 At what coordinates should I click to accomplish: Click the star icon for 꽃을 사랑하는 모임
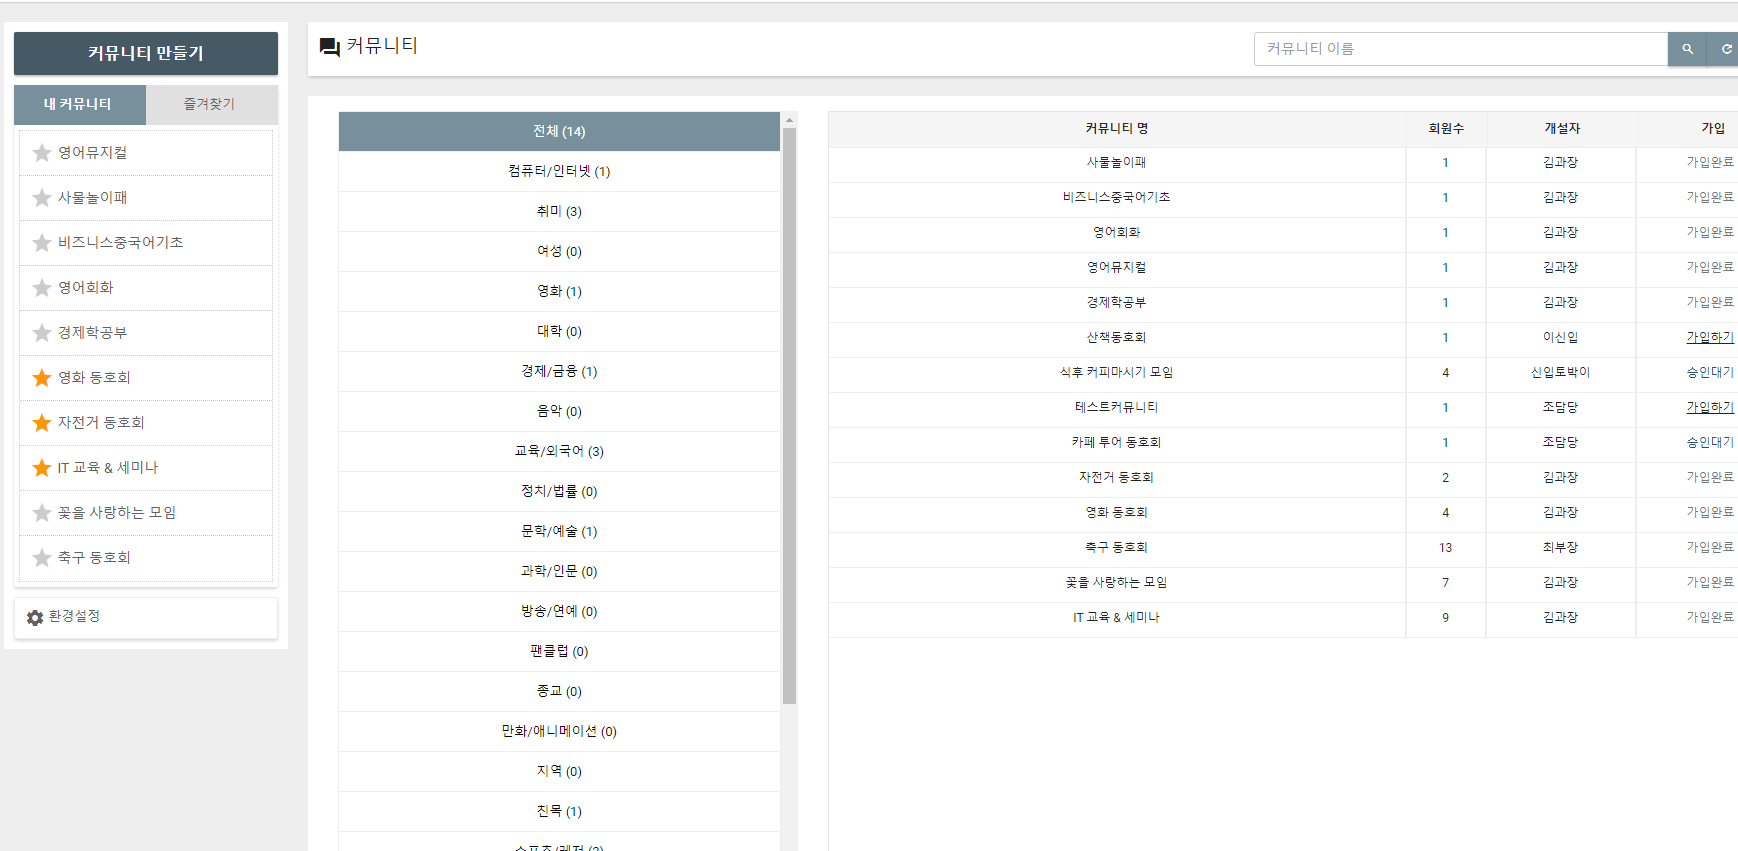42,513
